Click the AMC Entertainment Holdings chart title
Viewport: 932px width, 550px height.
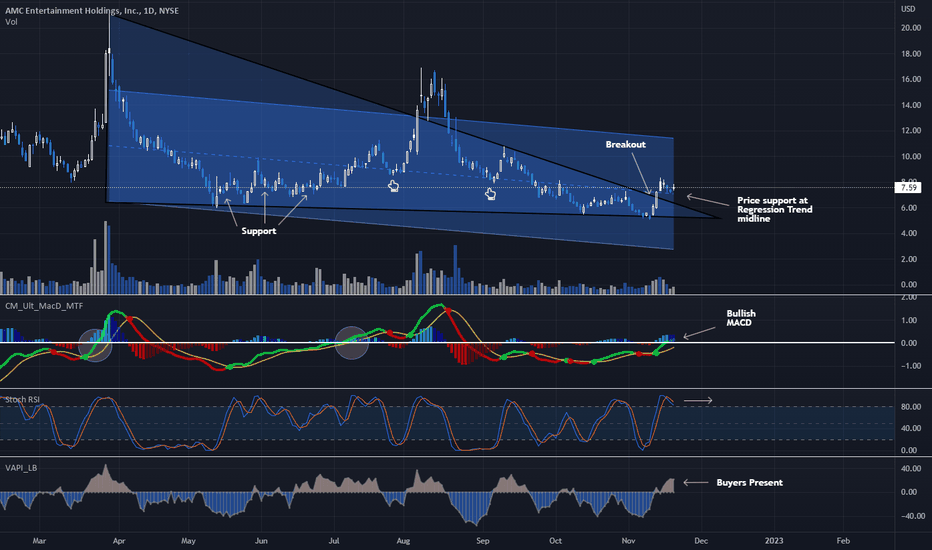92,11
